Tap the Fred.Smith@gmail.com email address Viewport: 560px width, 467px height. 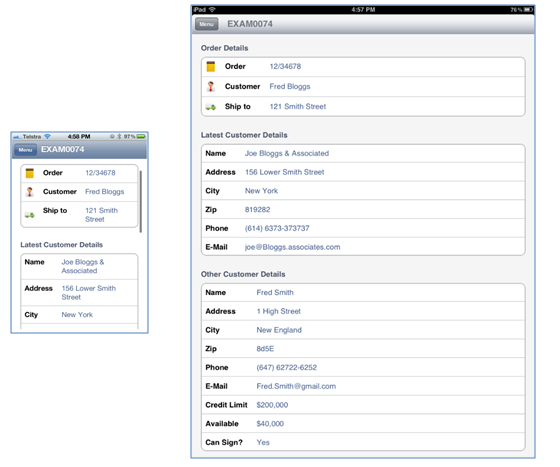(296, 386)
